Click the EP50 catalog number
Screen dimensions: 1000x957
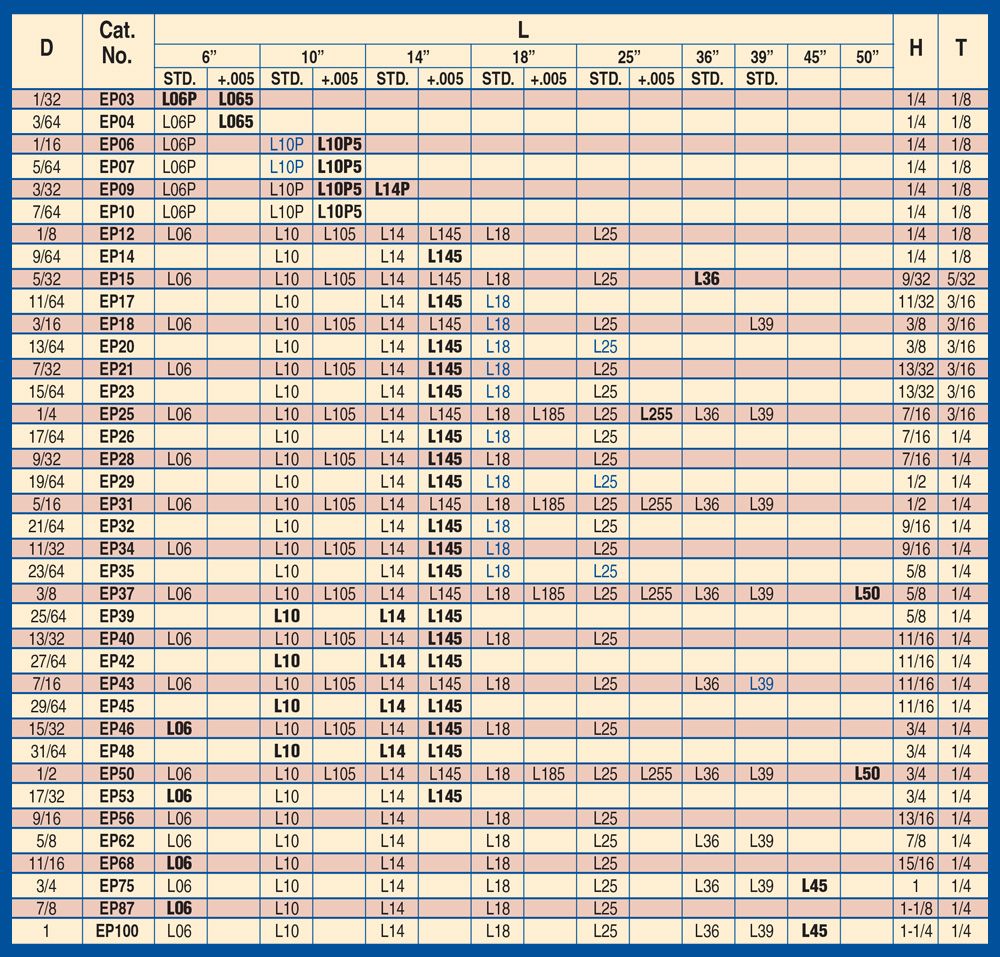pos(117,774)
